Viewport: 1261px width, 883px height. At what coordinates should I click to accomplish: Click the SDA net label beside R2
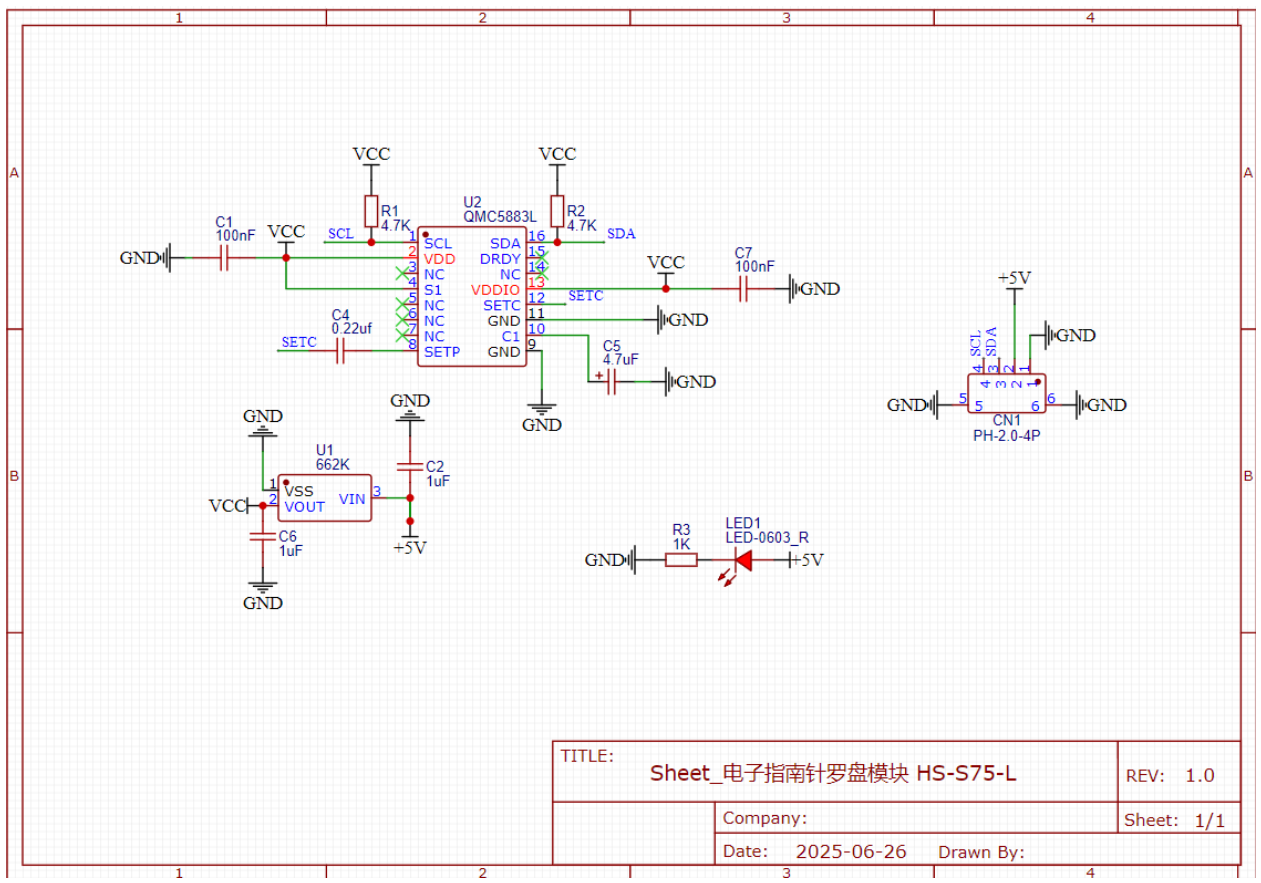(620, 234)
